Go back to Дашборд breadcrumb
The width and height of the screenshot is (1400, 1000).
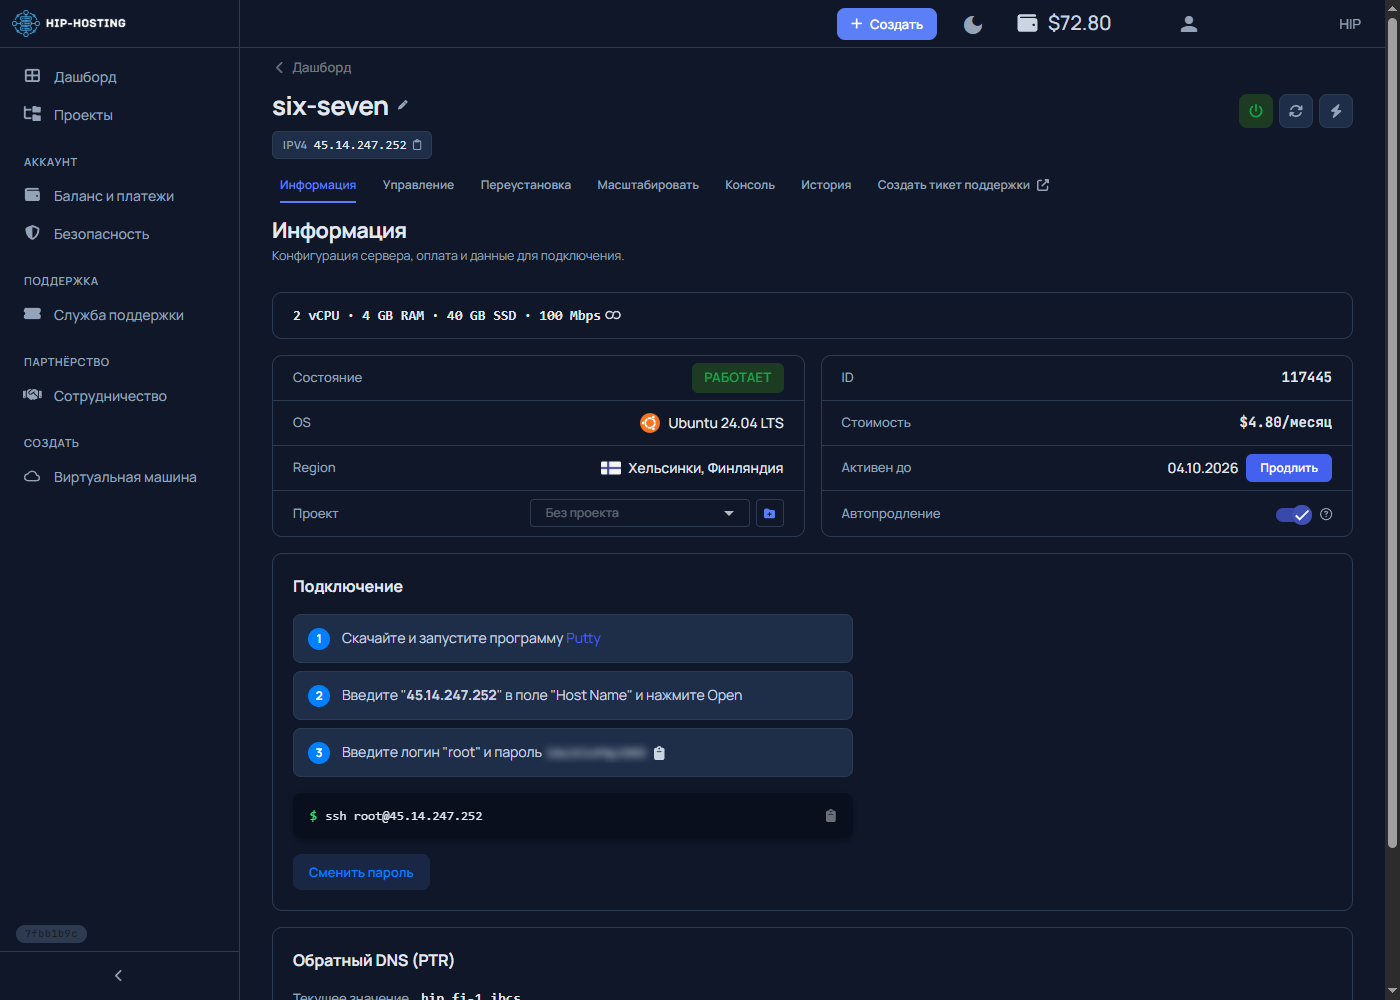pyautogui.click(x=313, y=68)
